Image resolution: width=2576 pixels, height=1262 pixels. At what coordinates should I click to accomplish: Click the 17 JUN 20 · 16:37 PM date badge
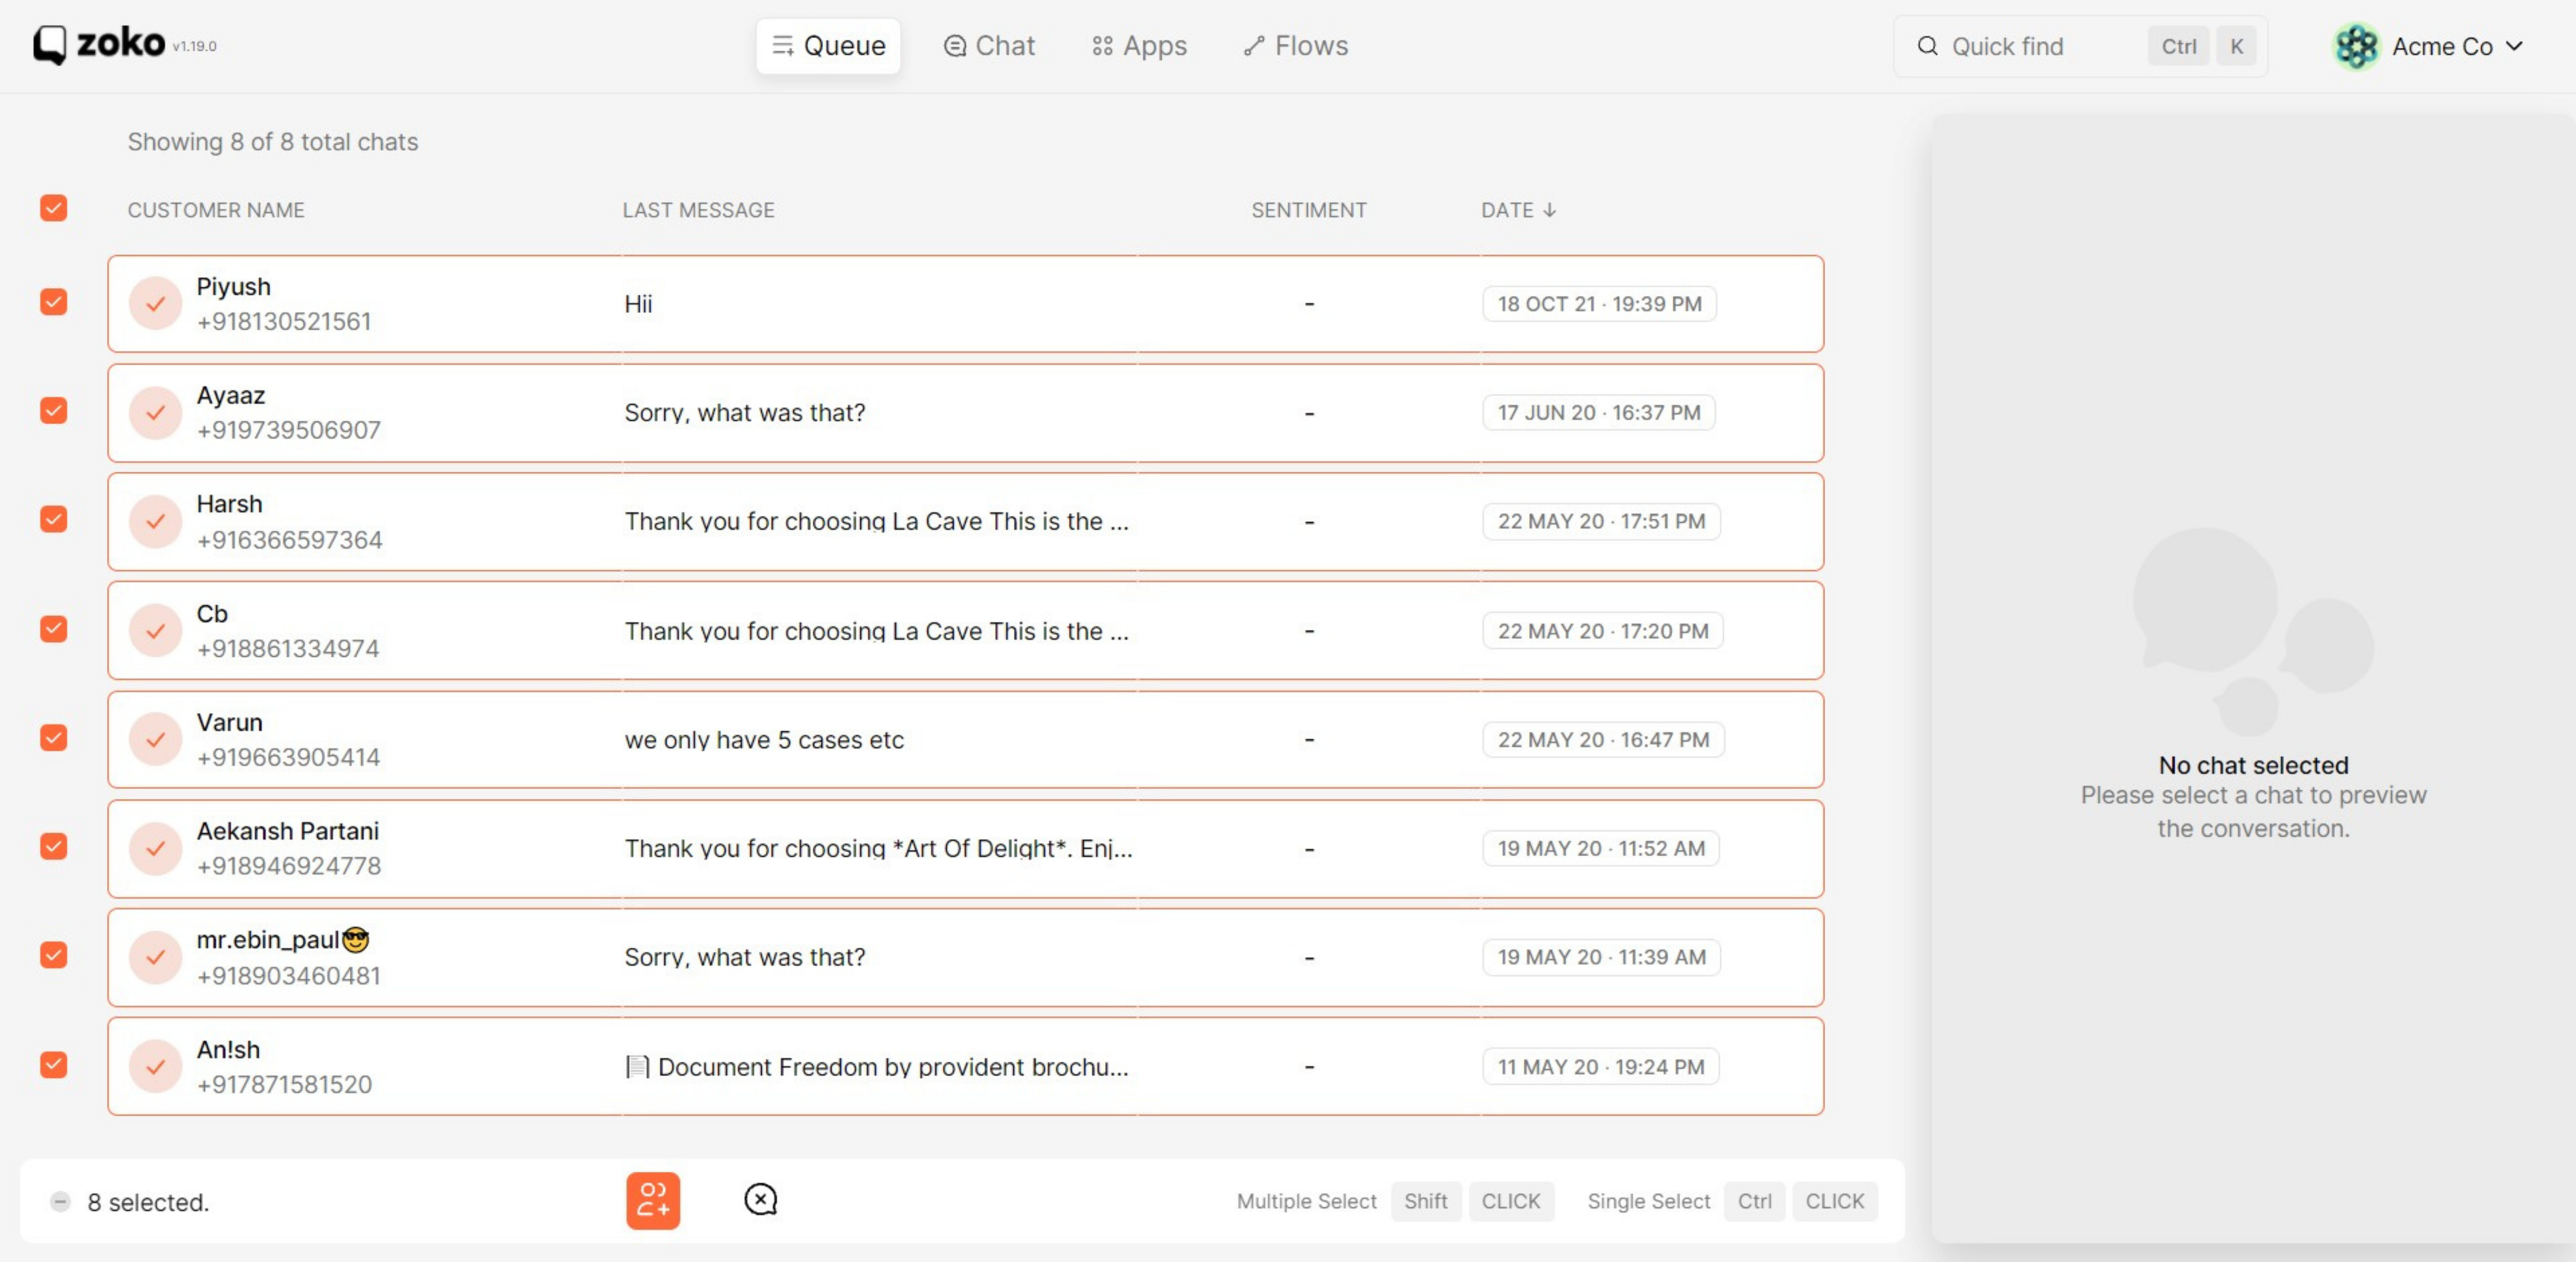[x=1598, y=412]
